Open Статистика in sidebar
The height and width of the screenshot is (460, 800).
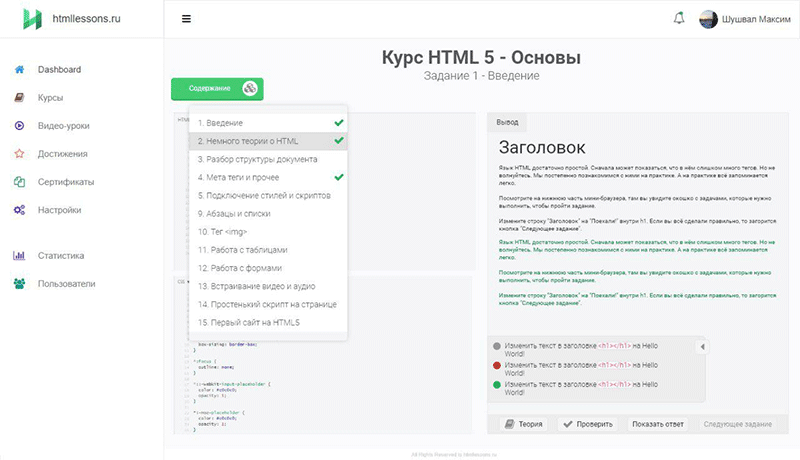[61, 255]
